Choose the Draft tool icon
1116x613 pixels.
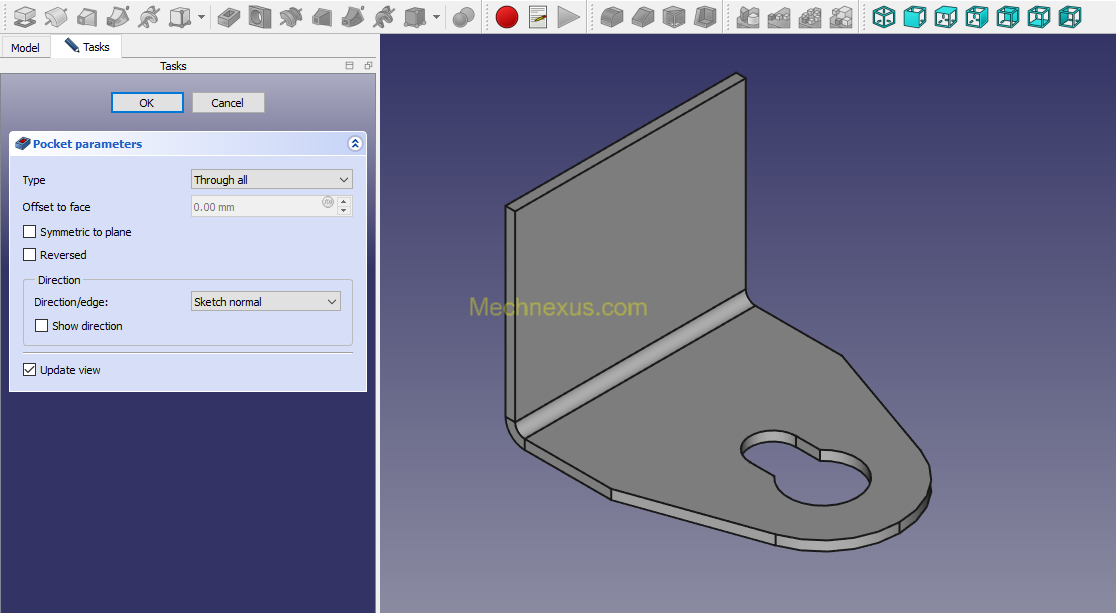(674, 16)
